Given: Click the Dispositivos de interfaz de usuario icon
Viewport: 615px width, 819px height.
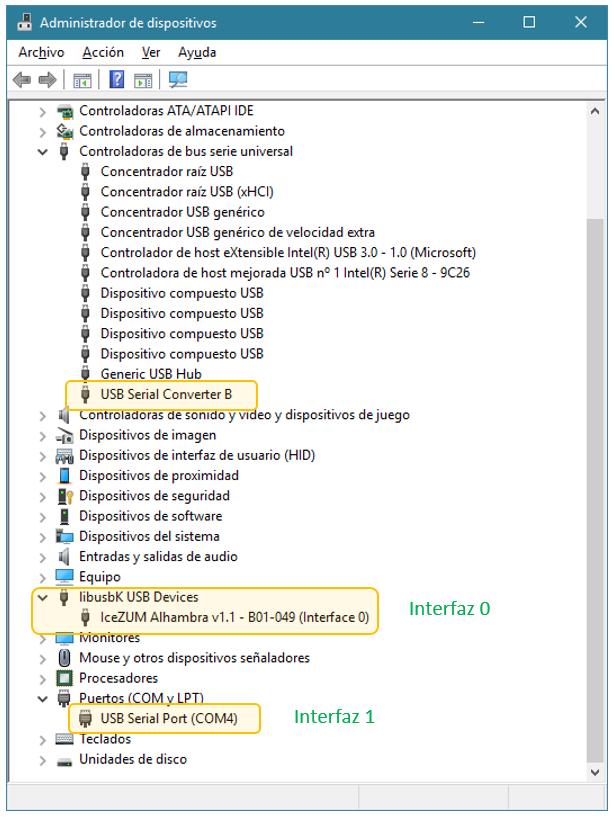Looking at the screenshot, I should (65, 455).
